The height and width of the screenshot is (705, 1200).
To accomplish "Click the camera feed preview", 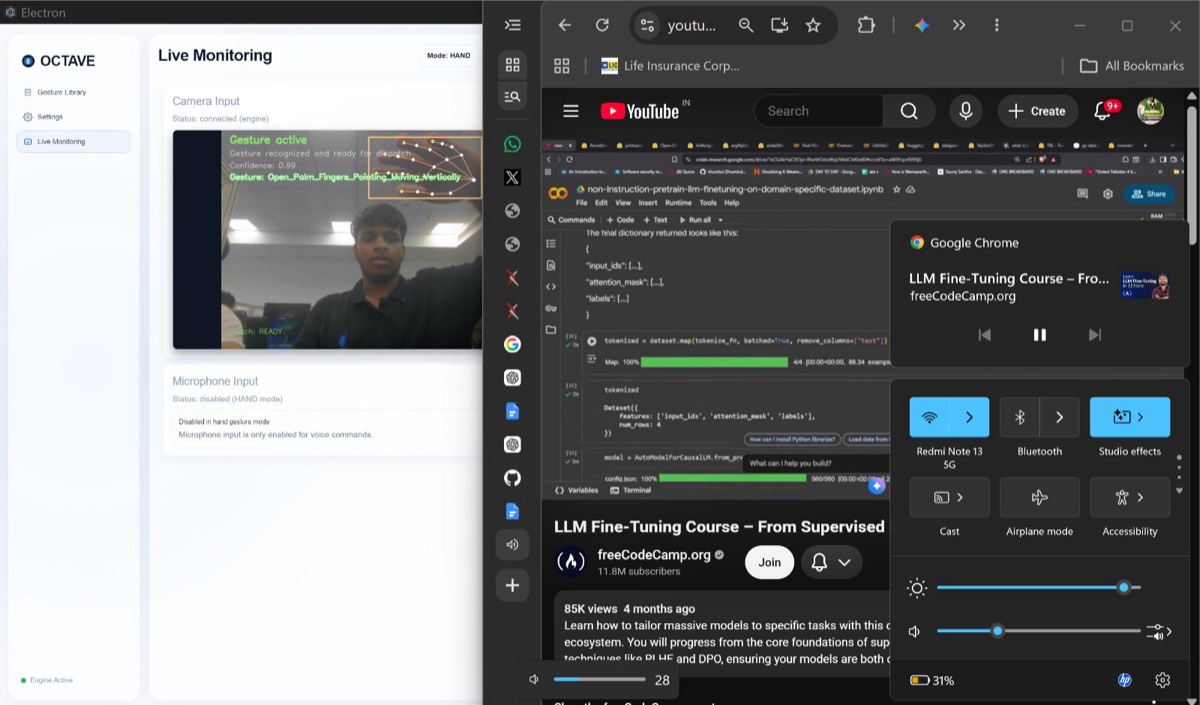I will tap(327, 239).
